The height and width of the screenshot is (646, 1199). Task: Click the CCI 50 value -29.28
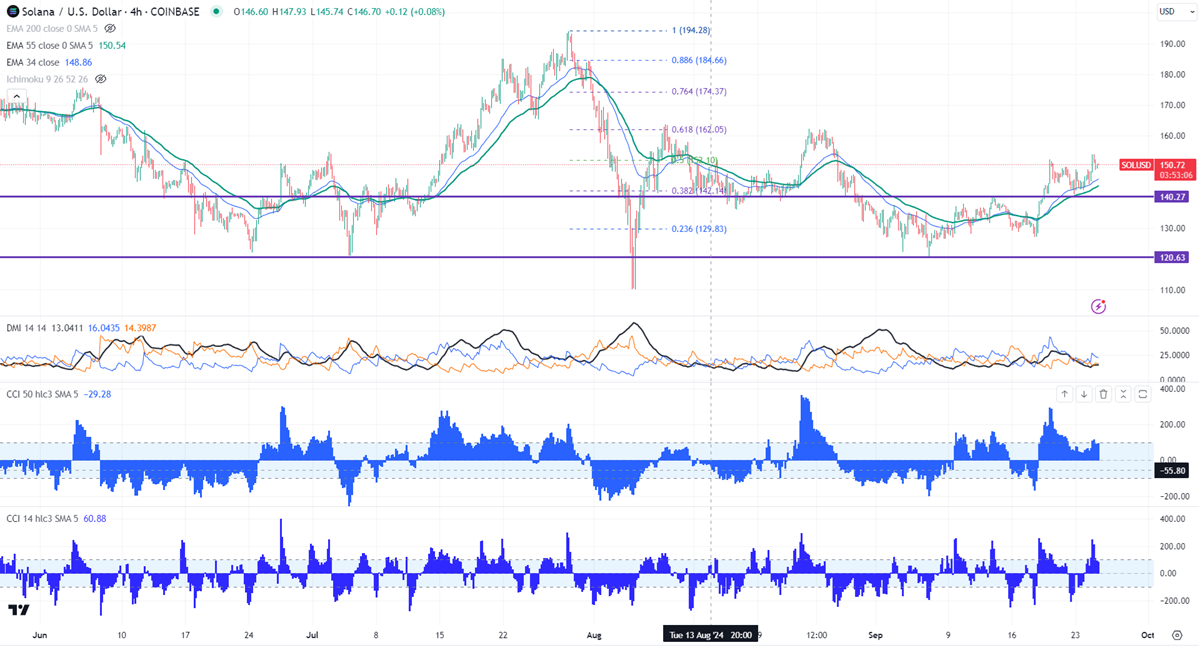(97, 394)
